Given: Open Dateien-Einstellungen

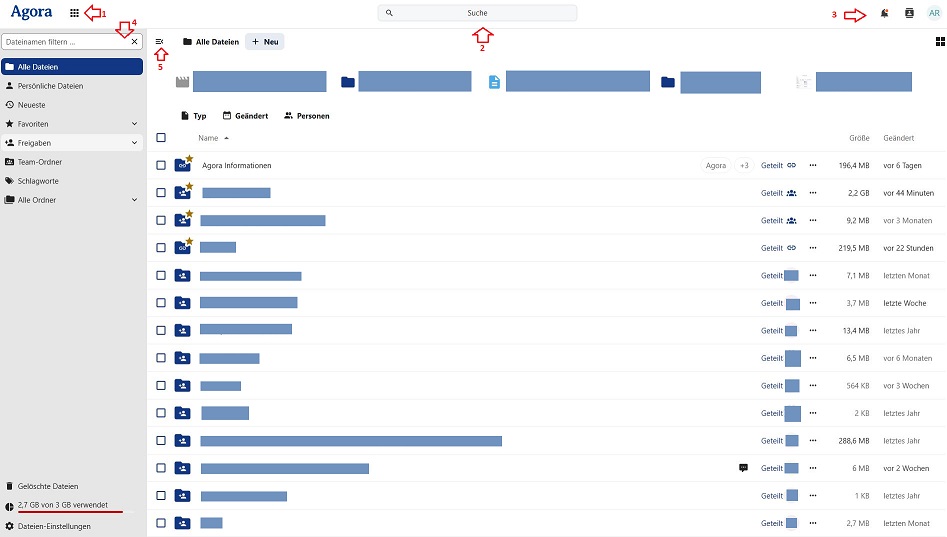Looking at the screenshot, I should coord(53,526).
